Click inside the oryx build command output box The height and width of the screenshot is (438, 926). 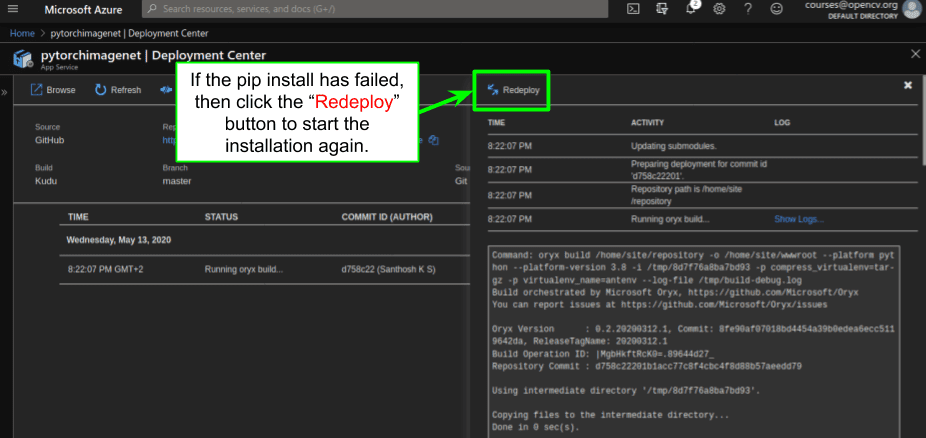(694, 342)
